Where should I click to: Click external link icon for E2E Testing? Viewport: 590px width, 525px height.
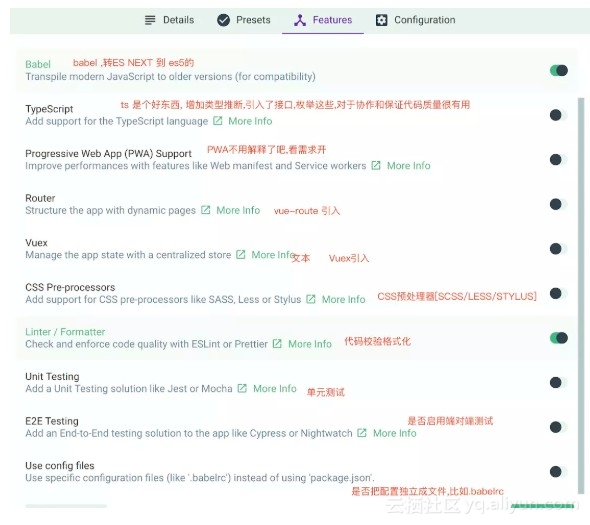tap(362, 433)
